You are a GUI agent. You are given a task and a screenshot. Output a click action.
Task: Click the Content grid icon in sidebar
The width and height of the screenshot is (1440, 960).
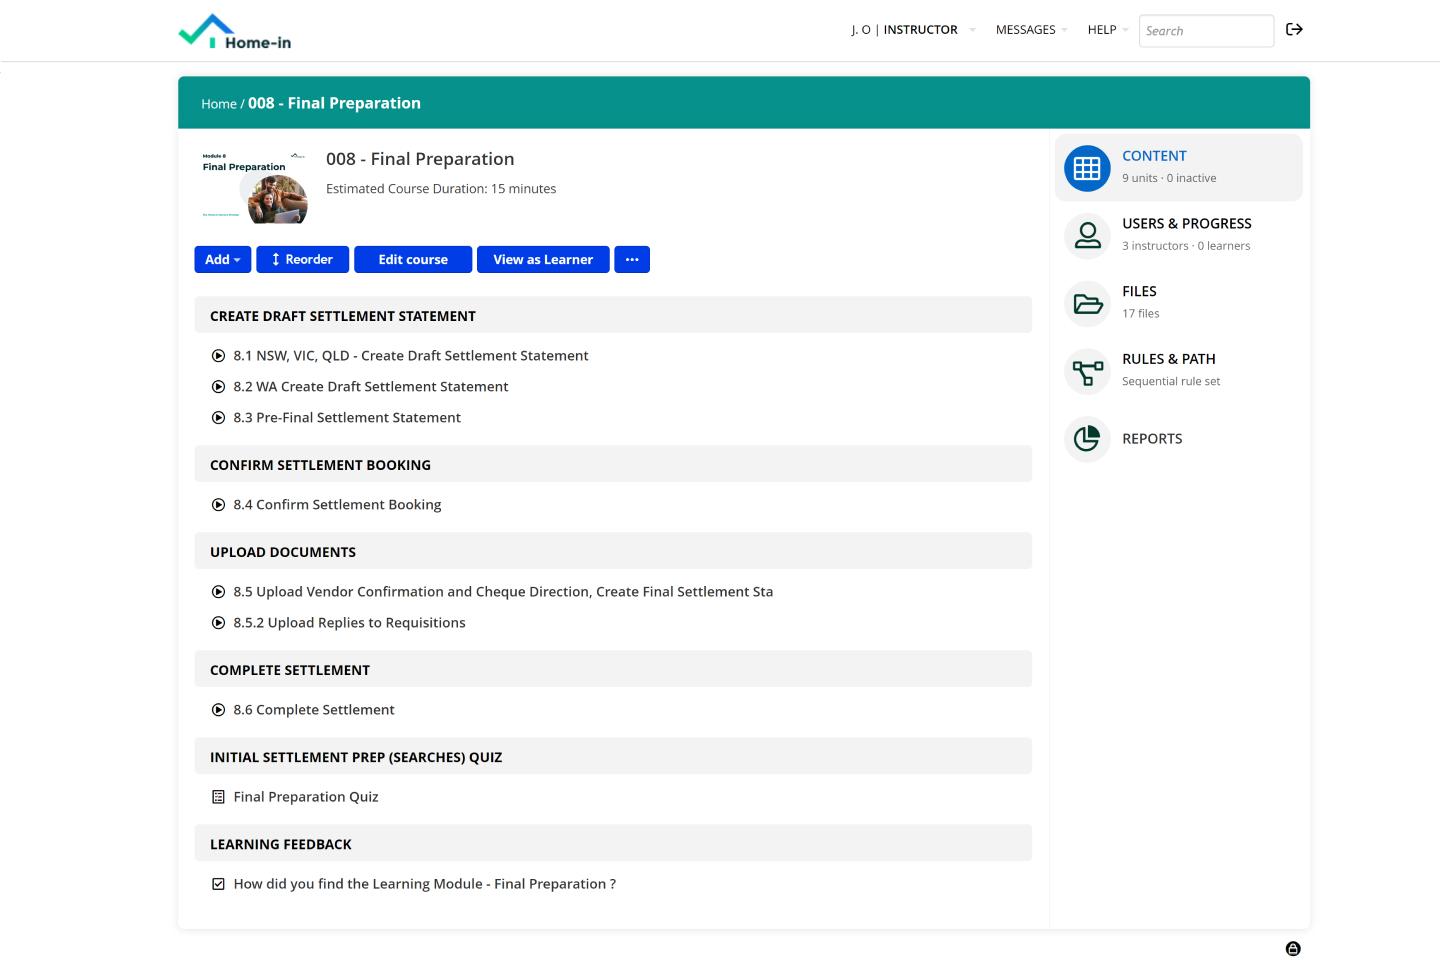tap(1087, 168)
